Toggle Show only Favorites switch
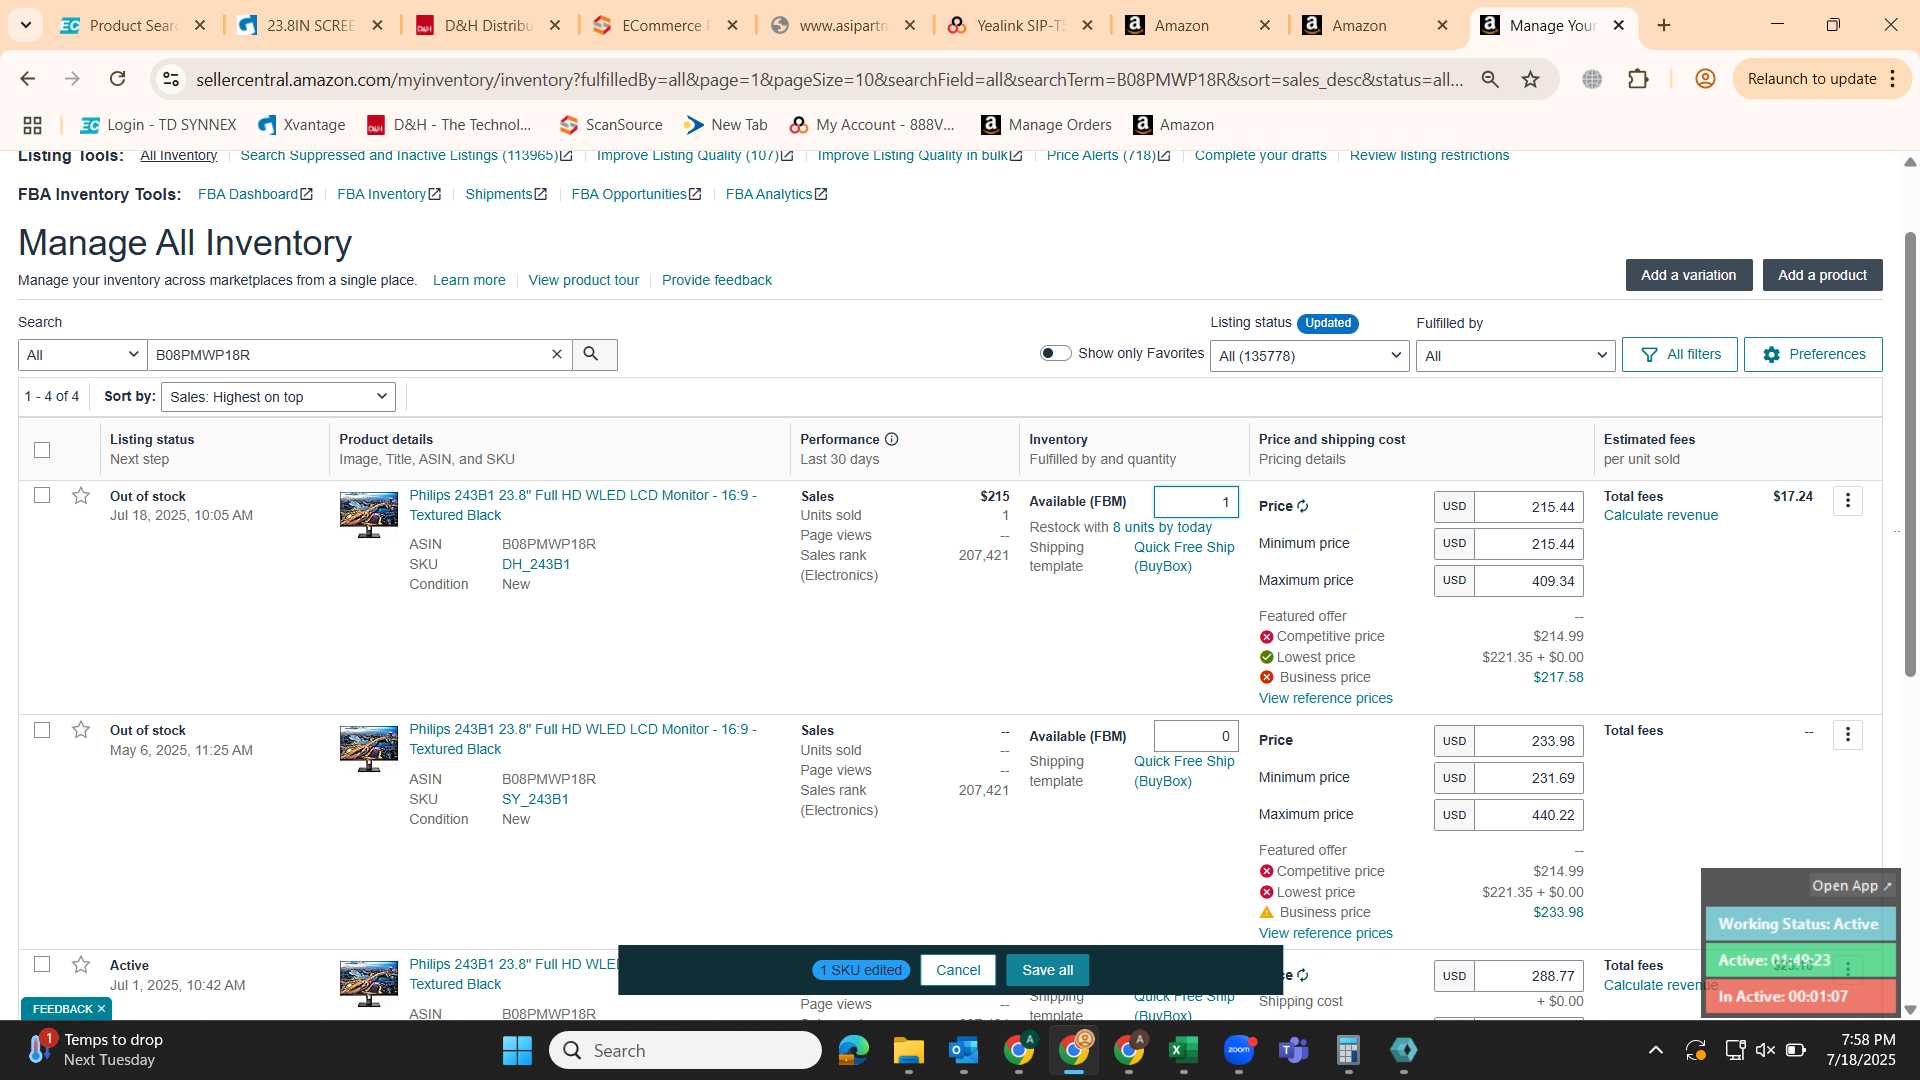Image resolution: width=1920 pixels, height=1080 pixels. [x=1055, y=353]
